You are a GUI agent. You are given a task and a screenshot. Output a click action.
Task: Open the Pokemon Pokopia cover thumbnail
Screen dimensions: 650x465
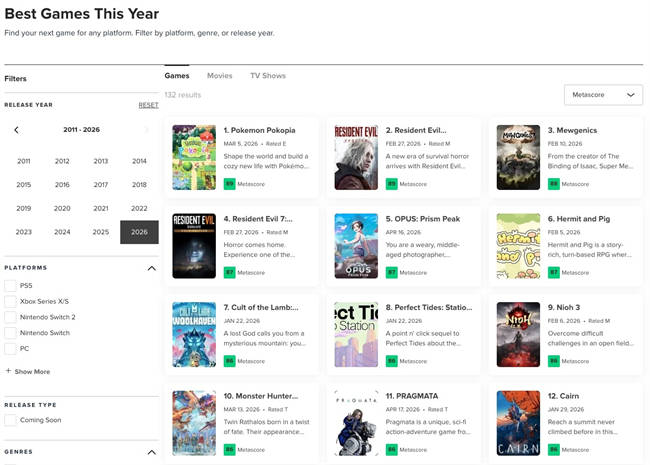point(194,157)
